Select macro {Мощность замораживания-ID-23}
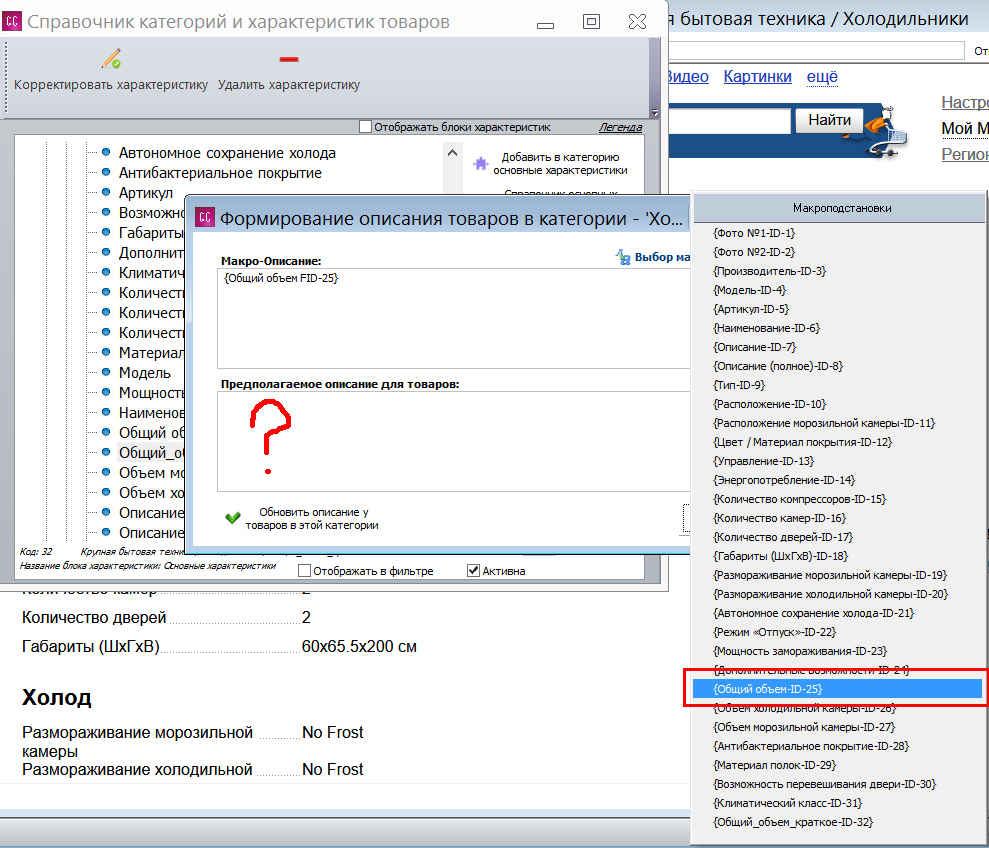 pyautogui.click(x=800, y=651)
